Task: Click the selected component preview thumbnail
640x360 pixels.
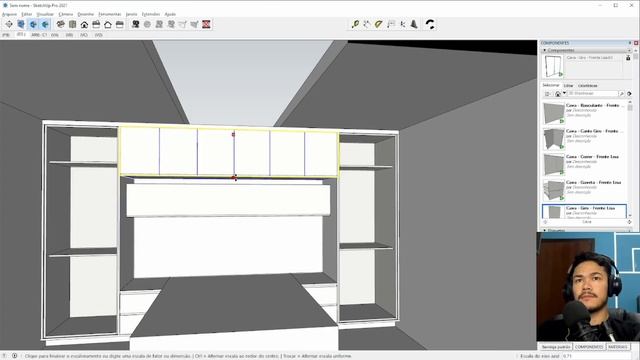Action: 553,66
